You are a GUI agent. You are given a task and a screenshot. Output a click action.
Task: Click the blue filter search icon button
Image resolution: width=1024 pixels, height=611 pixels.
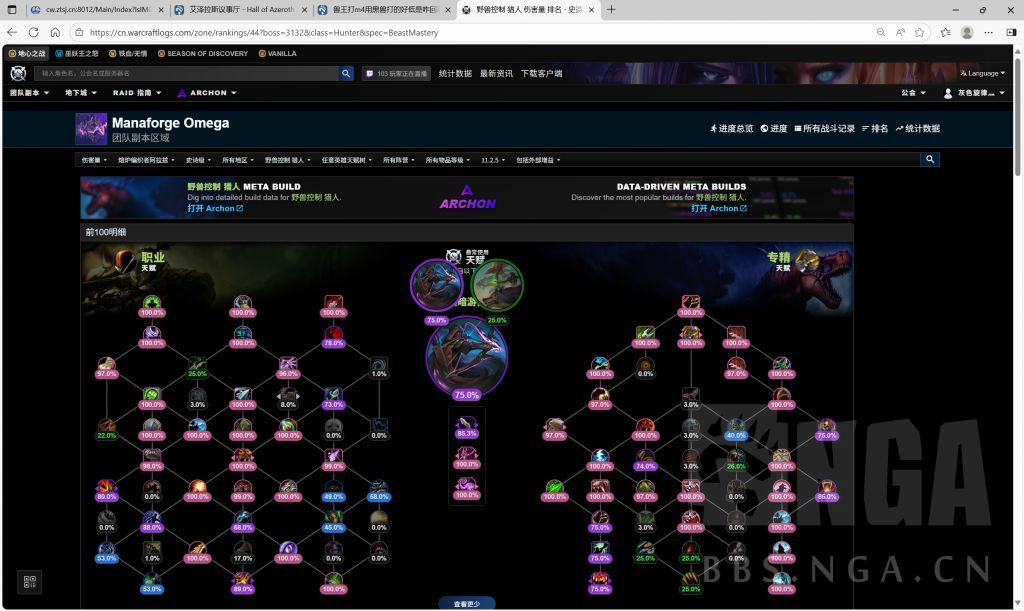[930, 159]
